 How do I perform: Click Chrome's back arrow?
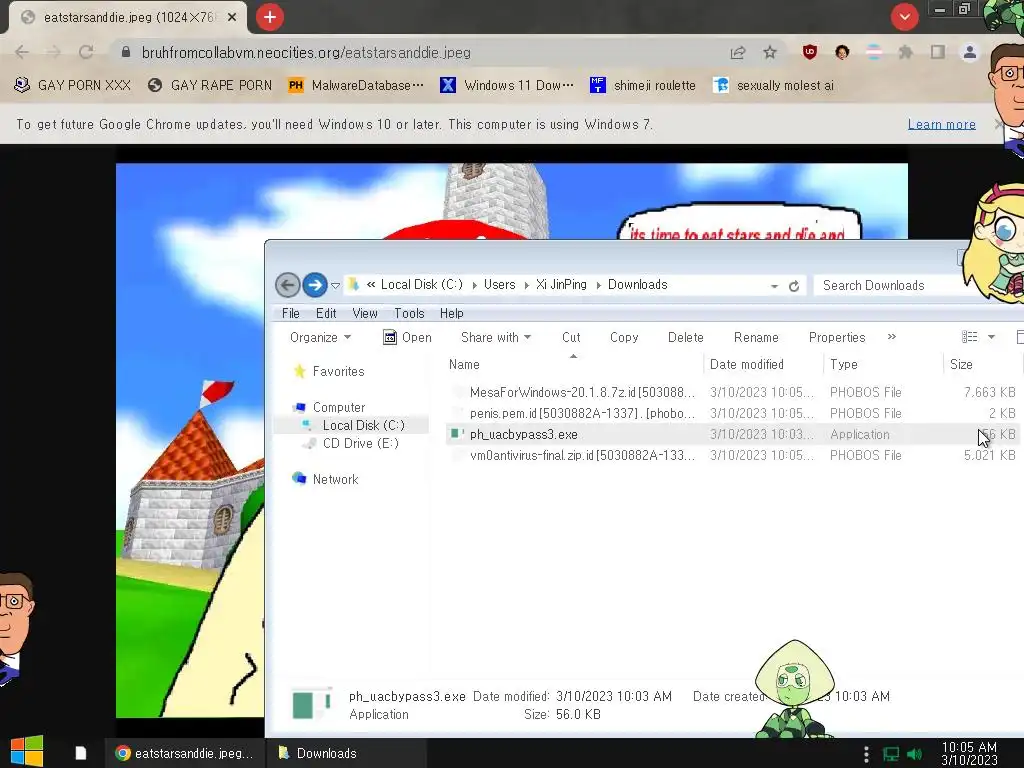[x=22, y=52]
